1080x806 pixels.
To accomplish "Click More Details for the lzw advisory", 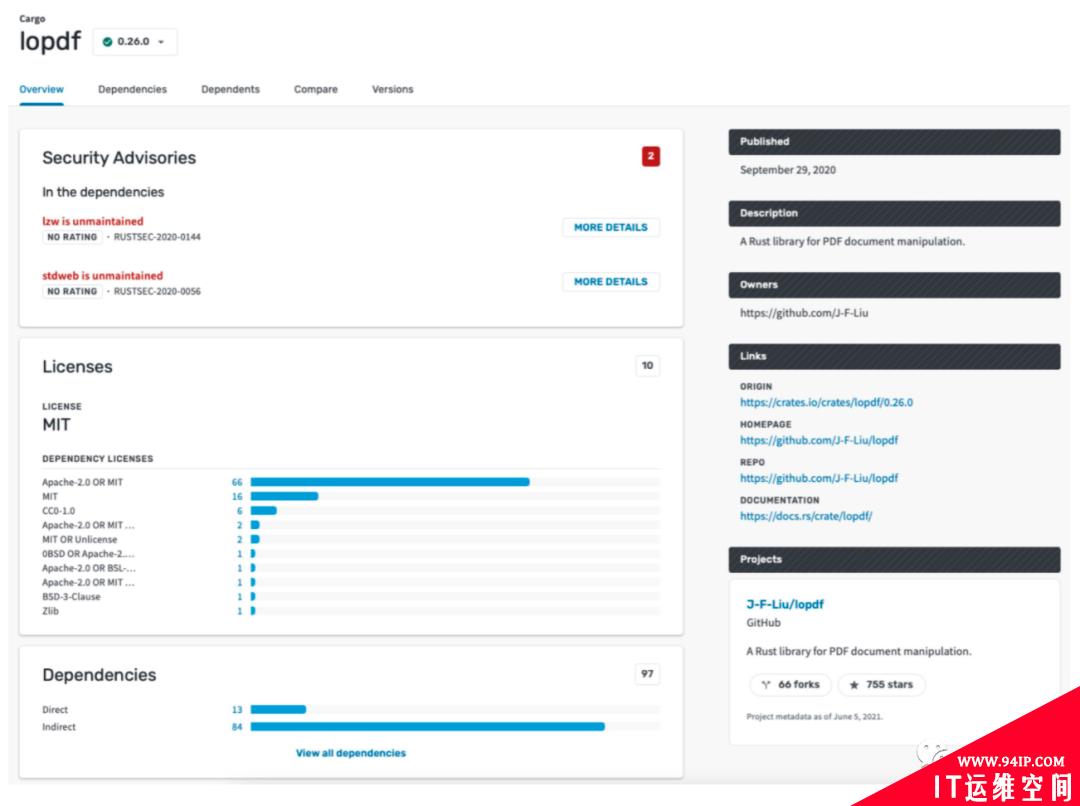I will click(x=610, y=227).
